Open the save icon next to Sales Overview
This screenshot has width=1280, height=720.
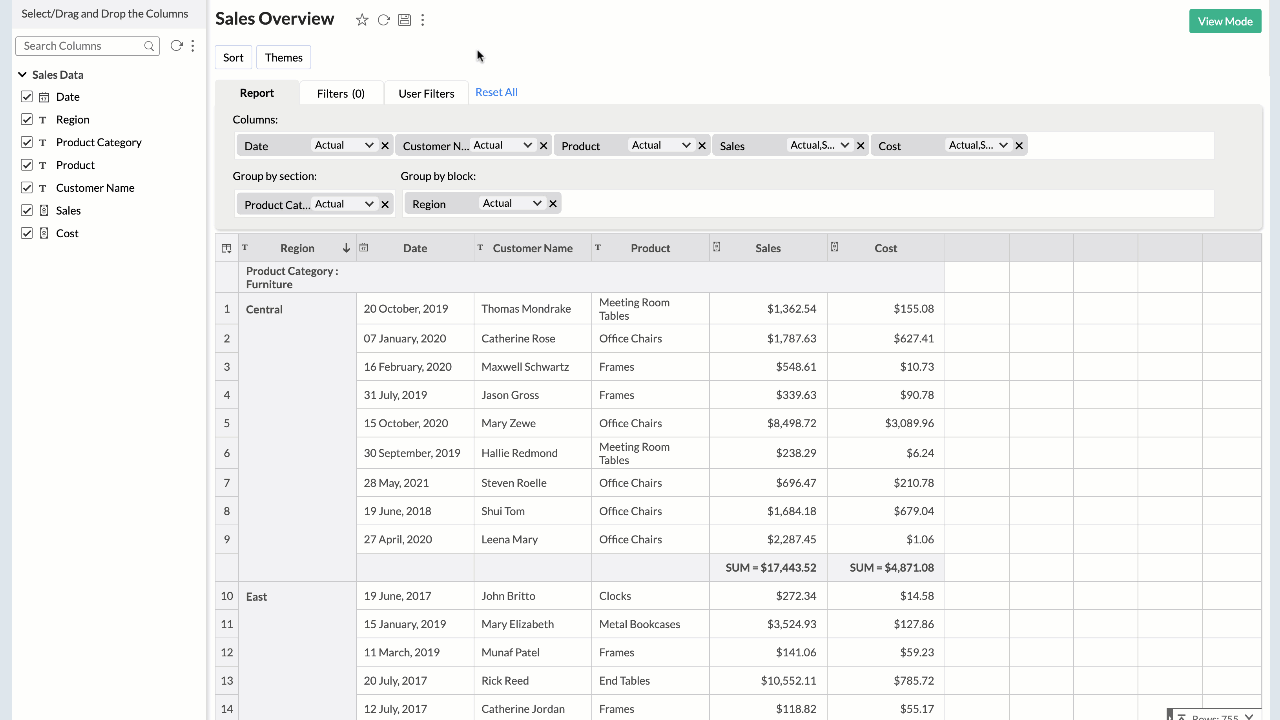click(404, 19)
